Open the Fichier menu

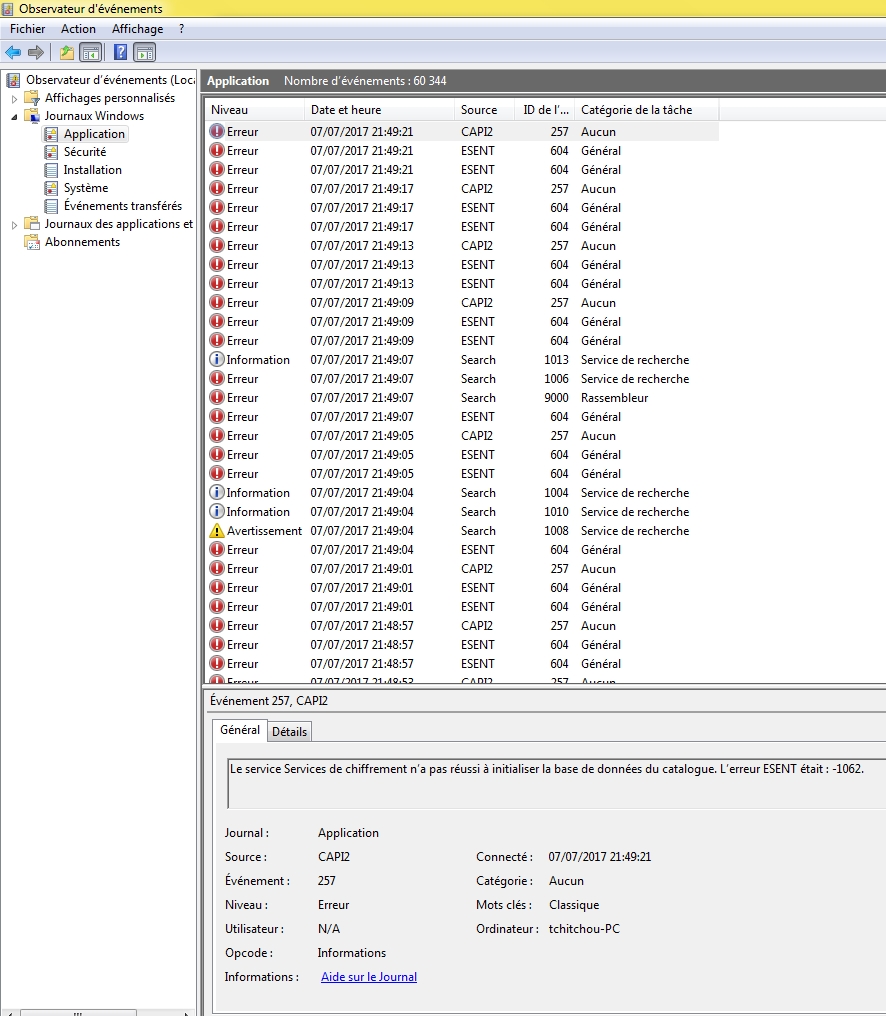tap(28, 29)
